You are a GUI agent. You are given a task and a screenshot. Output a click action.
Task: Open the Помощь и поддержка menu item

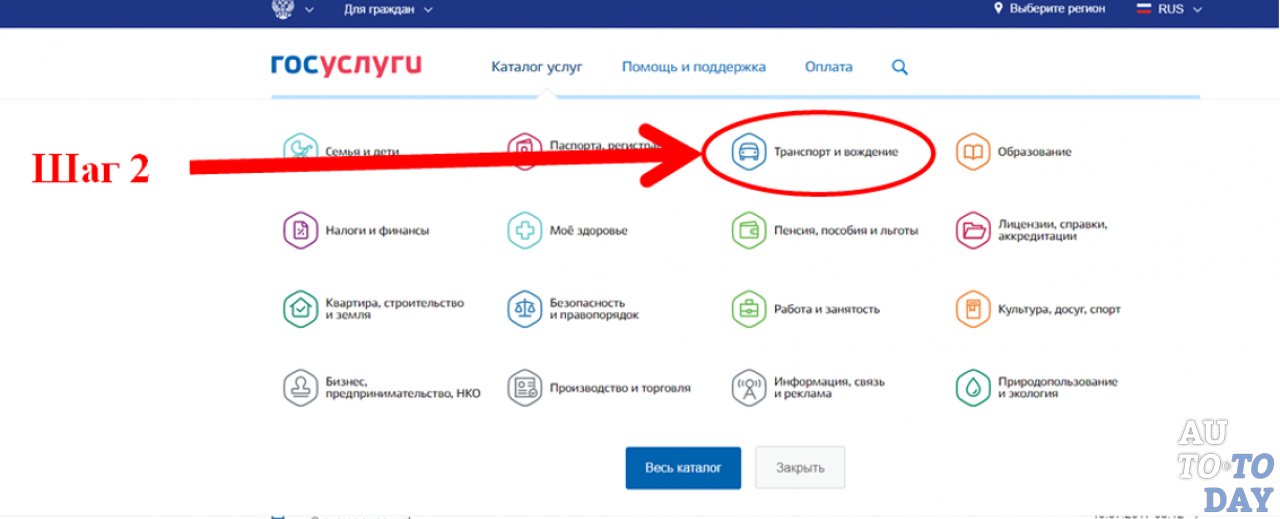point(694,67)
